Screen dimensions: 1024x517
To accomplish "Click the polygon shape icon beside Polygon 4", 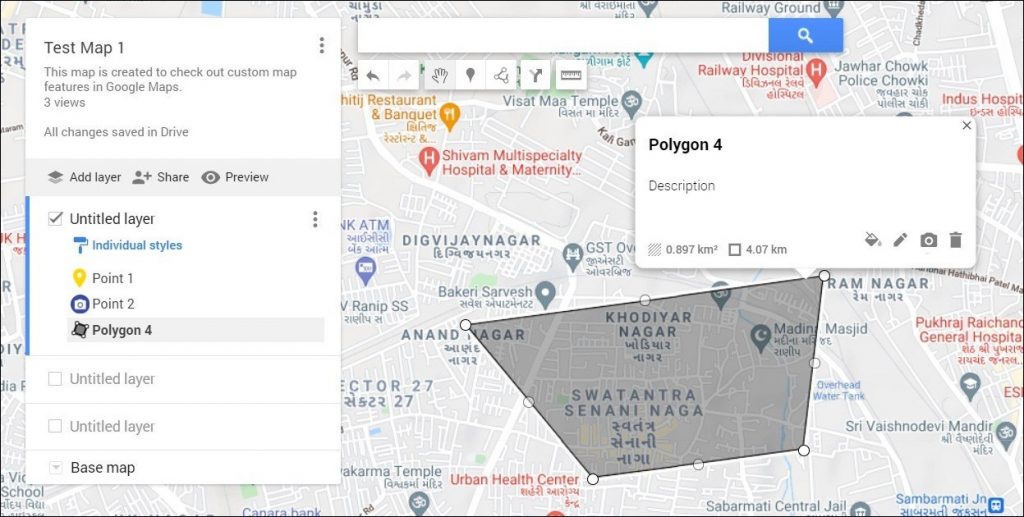I will pyautogui.click(x=80, y=330).
